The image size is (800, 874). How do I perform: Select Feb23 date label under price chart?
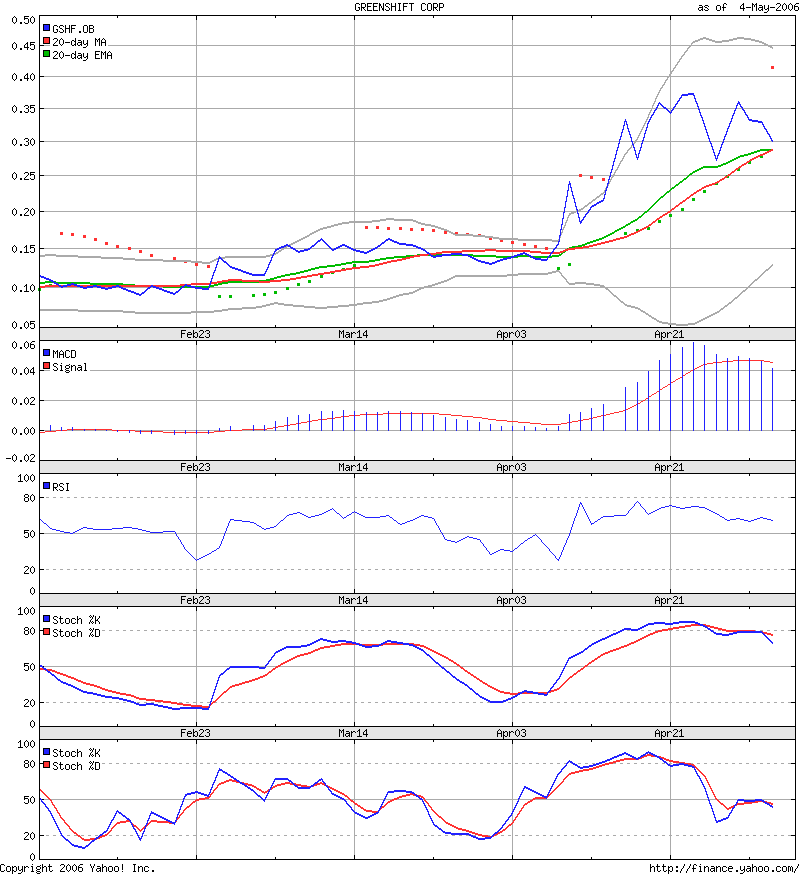[195, 334]
